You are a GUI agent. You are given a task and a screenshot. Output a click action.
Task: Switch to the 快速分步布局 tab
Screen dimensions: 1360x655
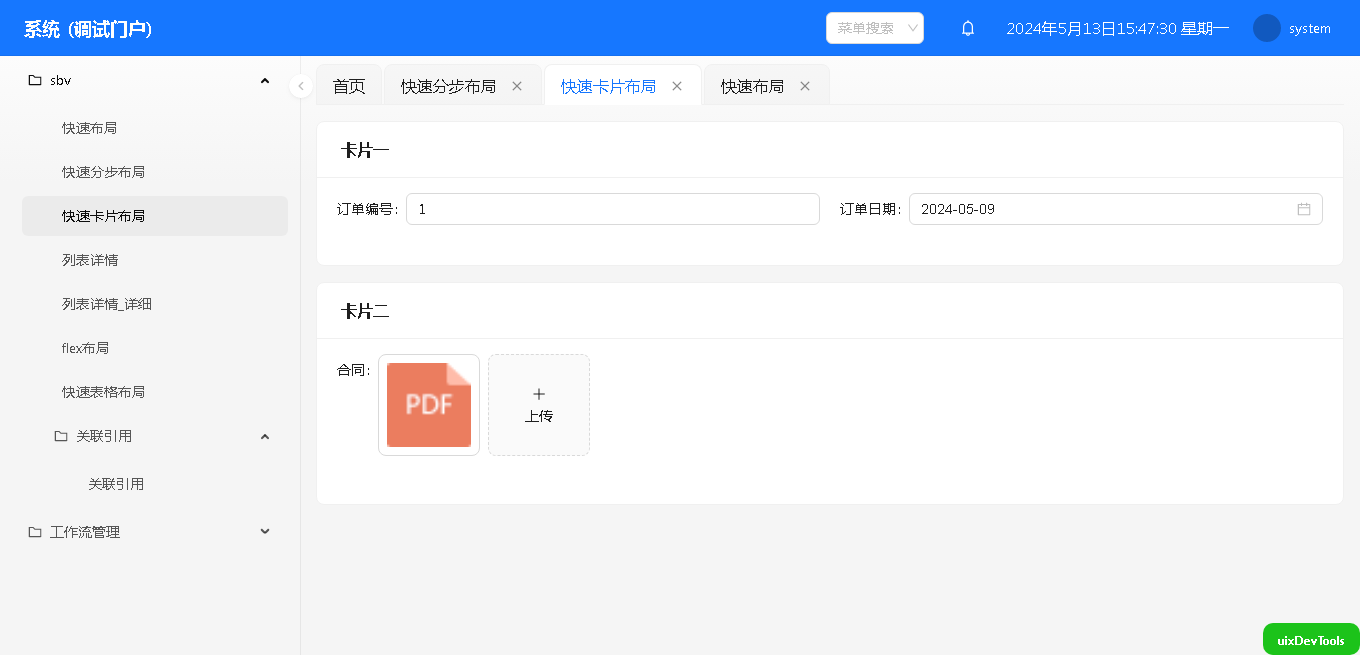[x=448, y=87]
